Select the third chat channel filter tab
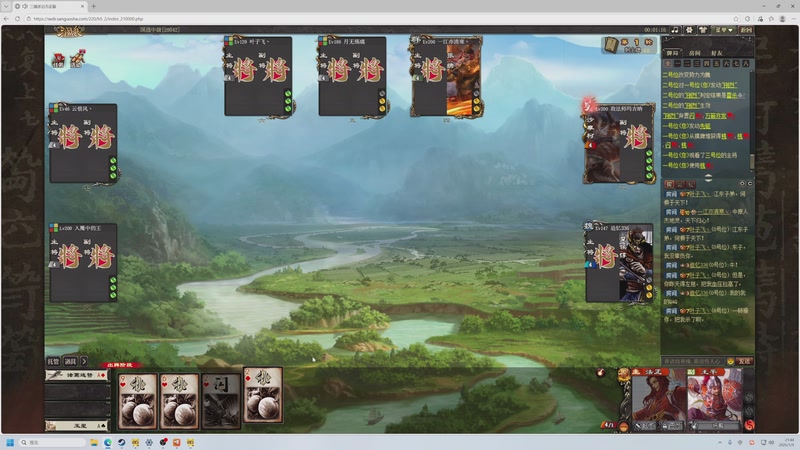 690,184
